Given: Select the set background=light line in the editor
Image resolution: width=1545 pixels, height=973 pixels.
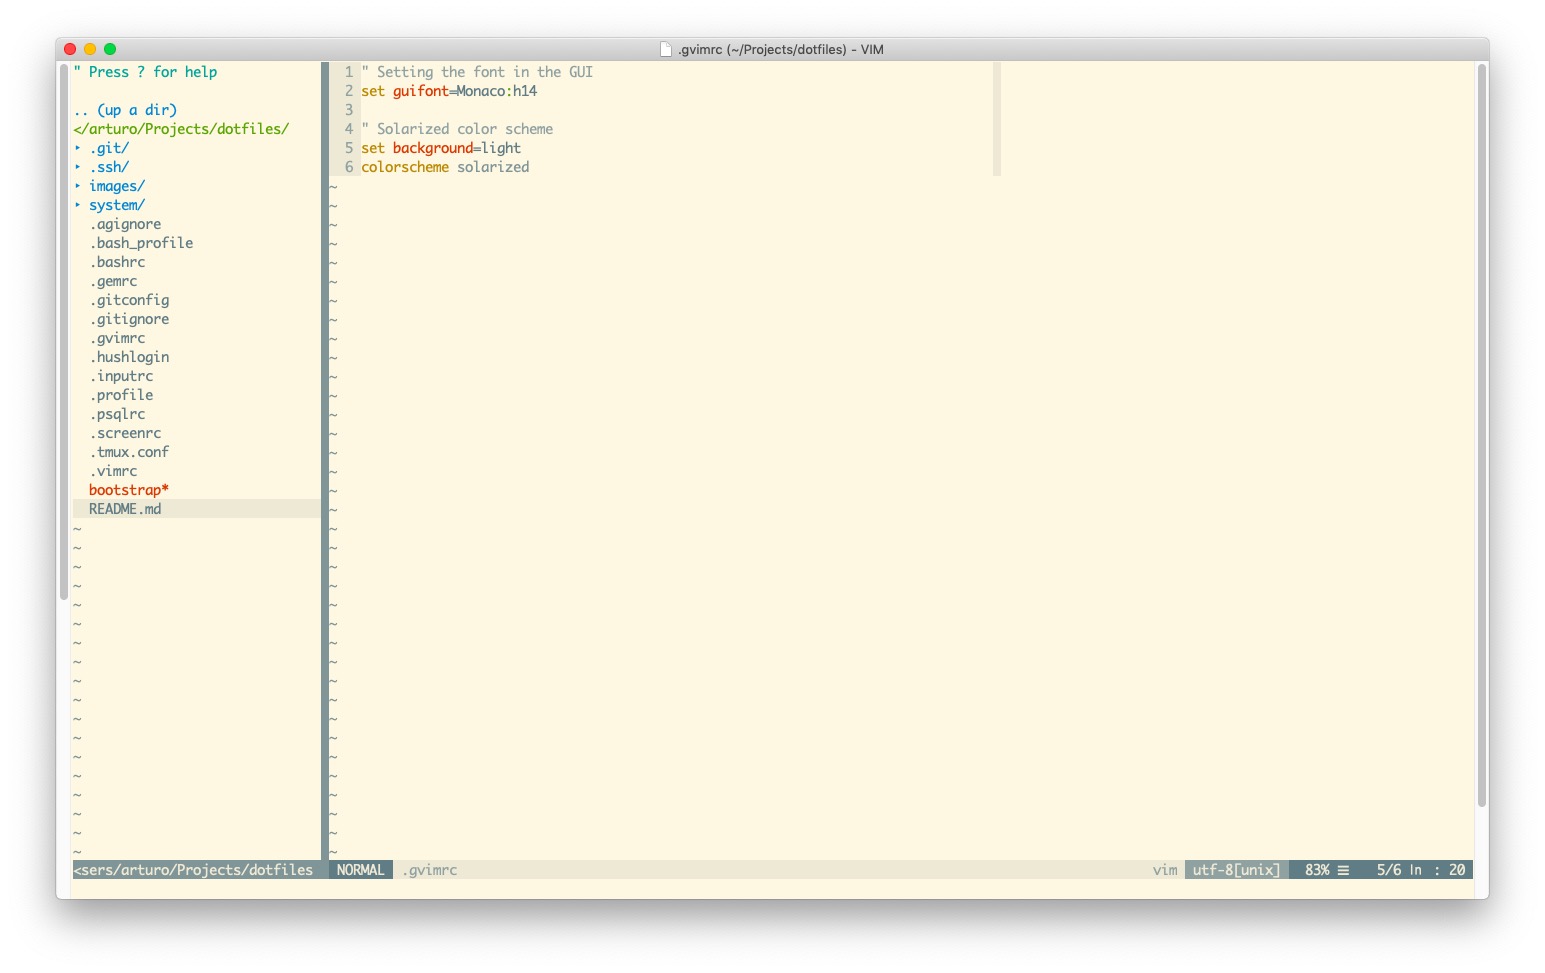Looking at the screenshot, I should tap(440, 147).
